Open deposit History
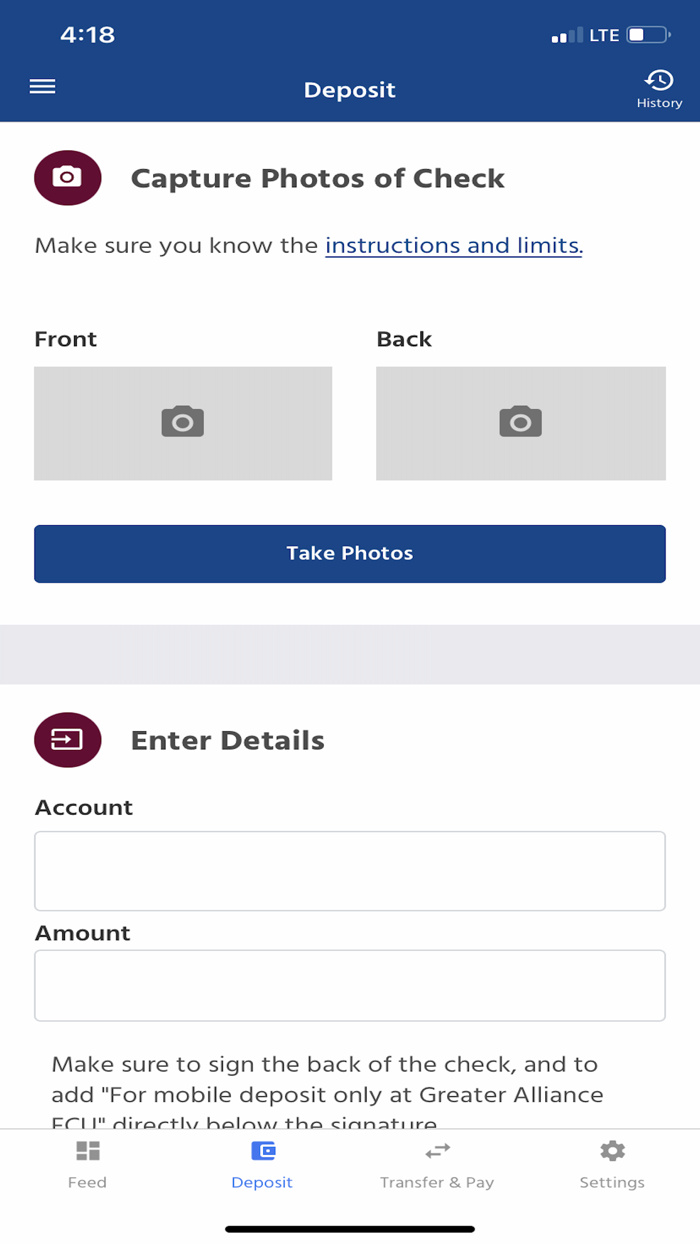The height and width of the screenshot is (1244, 700). pos(659,88)
